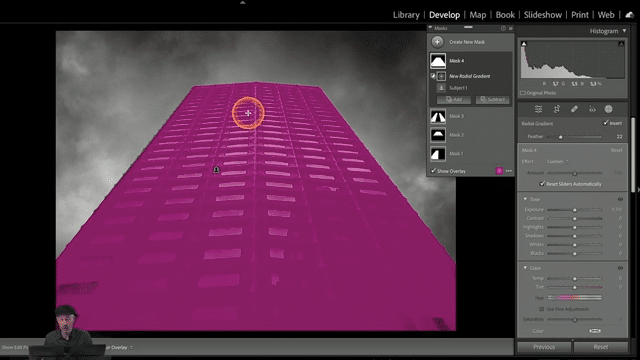This screenshot has width=640, height=360.
Task: Toggle Original Photo checkbox under histogram
Action: click(x=523, y=93)
